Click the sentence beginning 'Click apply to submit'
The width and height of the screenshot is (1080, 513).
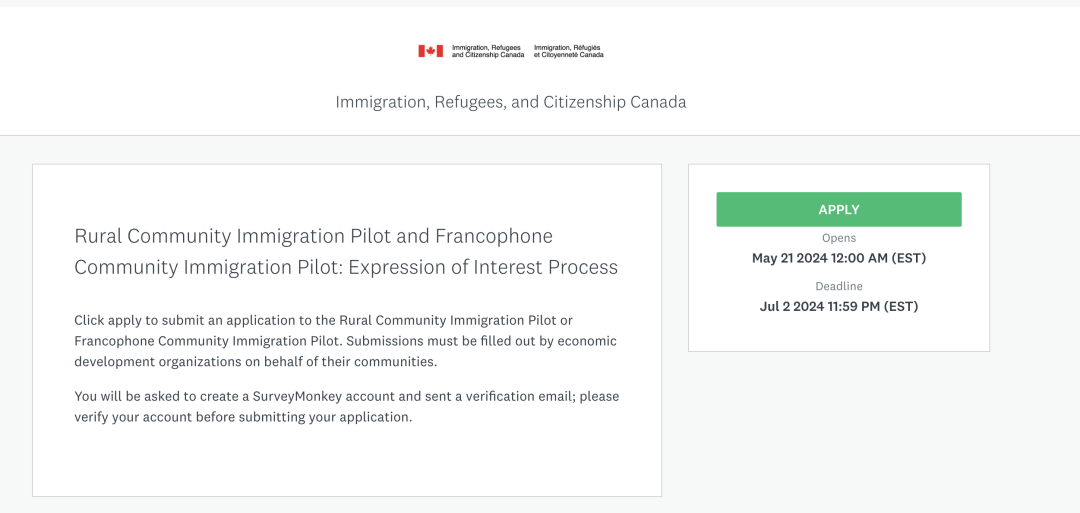coord(346,341)
